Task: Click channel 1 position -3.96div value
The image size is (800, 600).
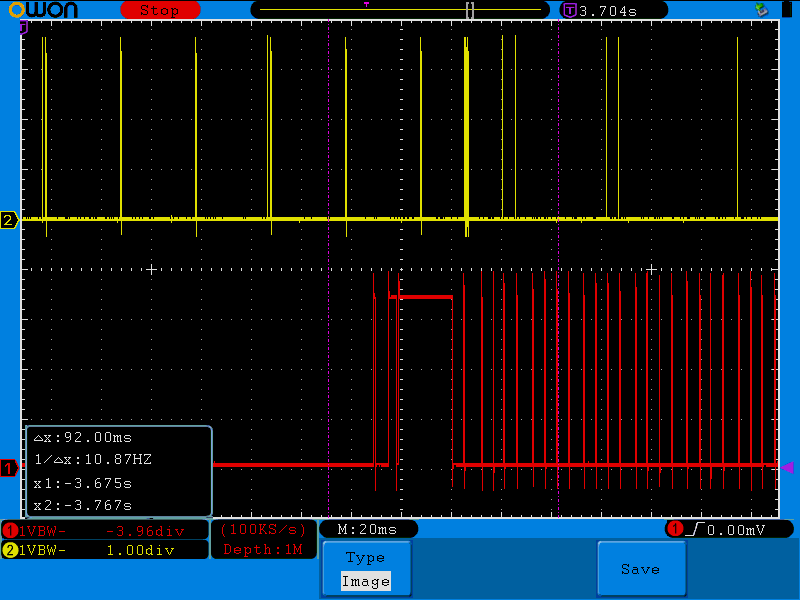Action: click(145, 531)
